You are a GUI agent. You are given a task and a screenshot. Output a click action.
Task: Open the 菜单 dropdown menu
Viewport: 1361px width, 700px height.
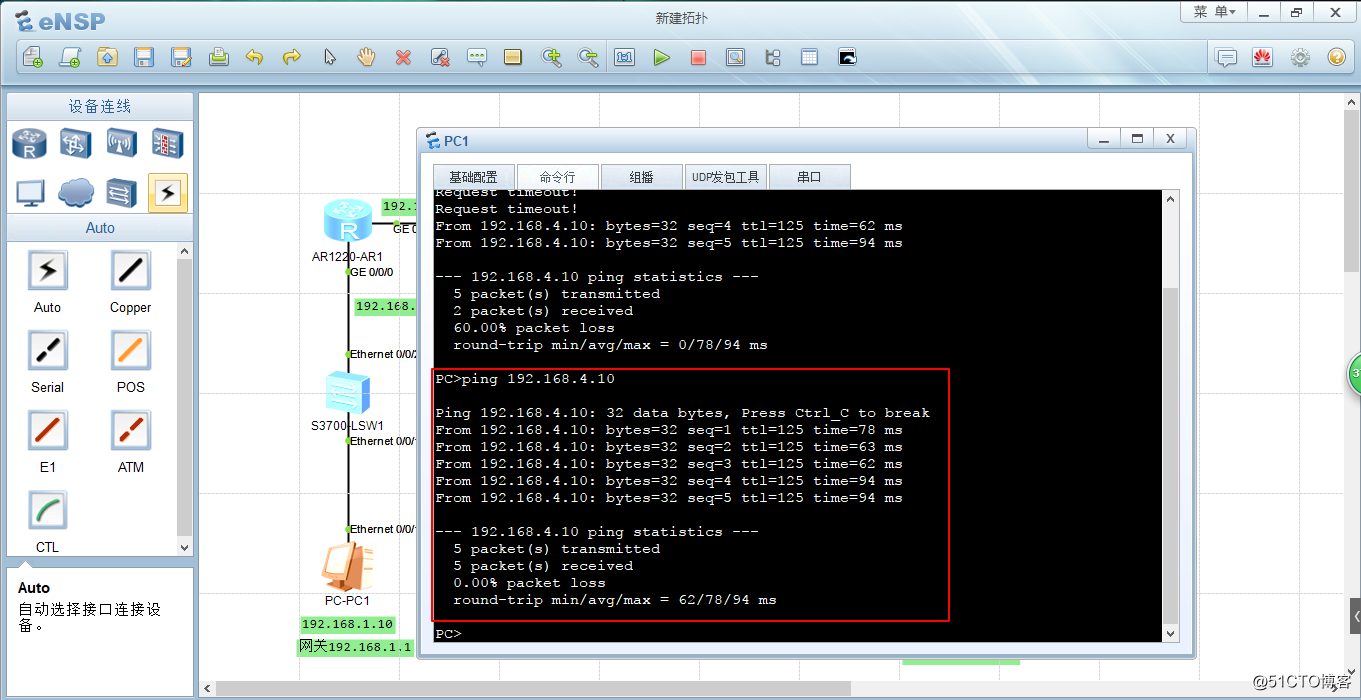[1214, 12]
